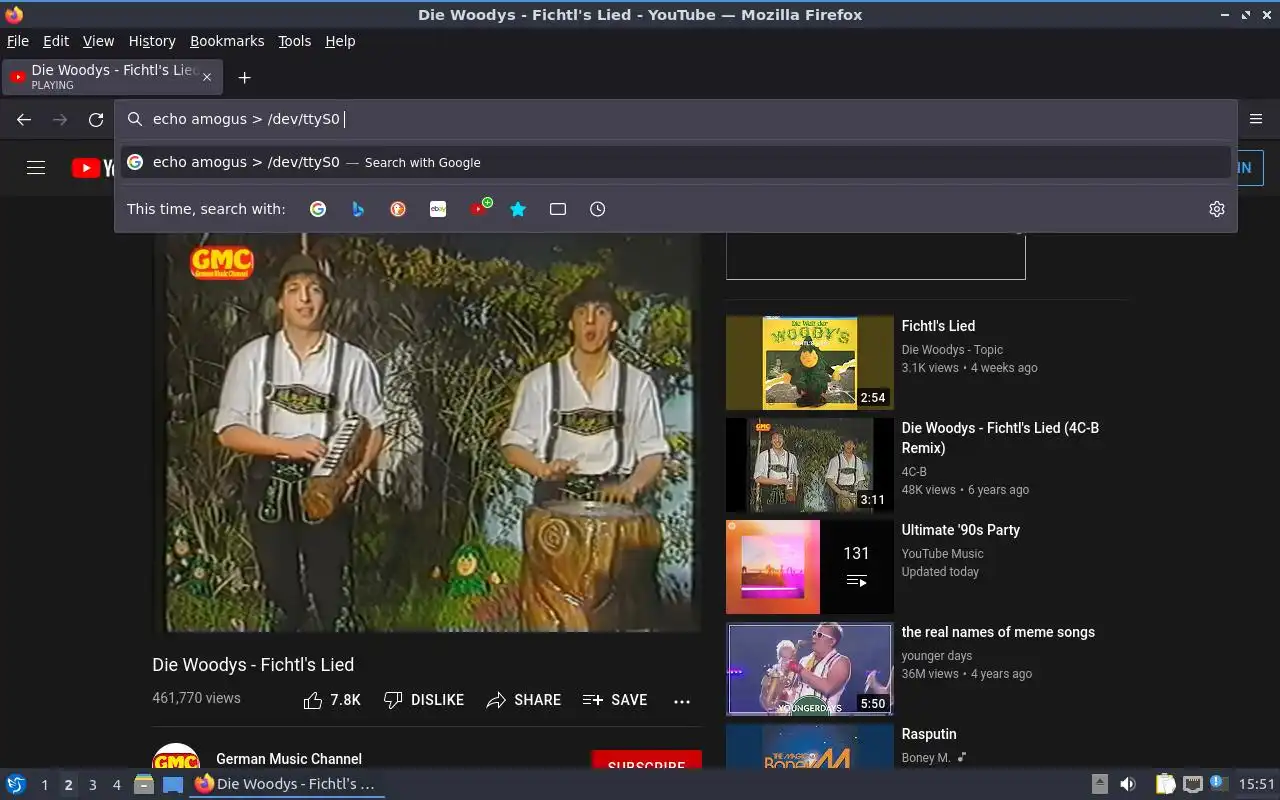Viewport: 1280px width, 800px height.
Task: Switch to workspace 3
Action: [x=92, y=785]
